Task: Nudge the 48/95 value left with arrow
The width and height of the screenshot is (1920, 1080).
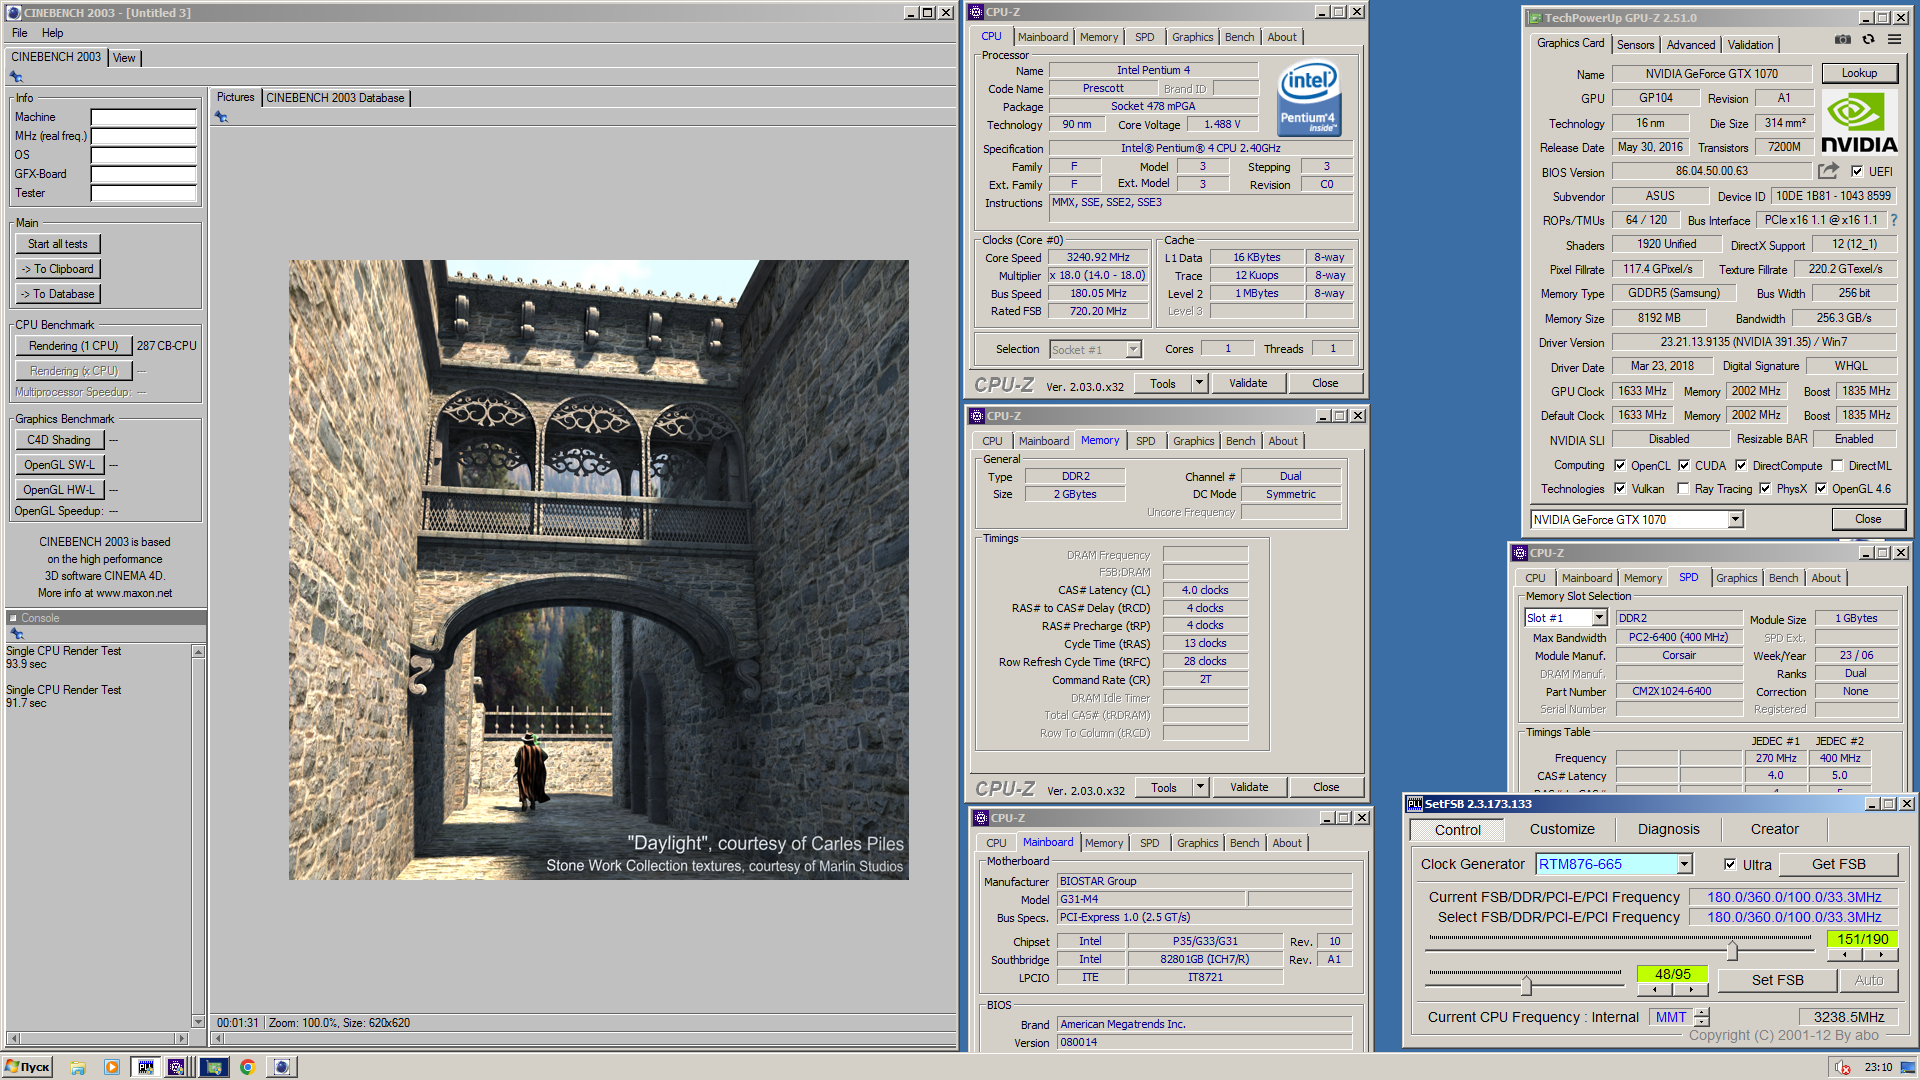Action: click(x=1655, y=990)
